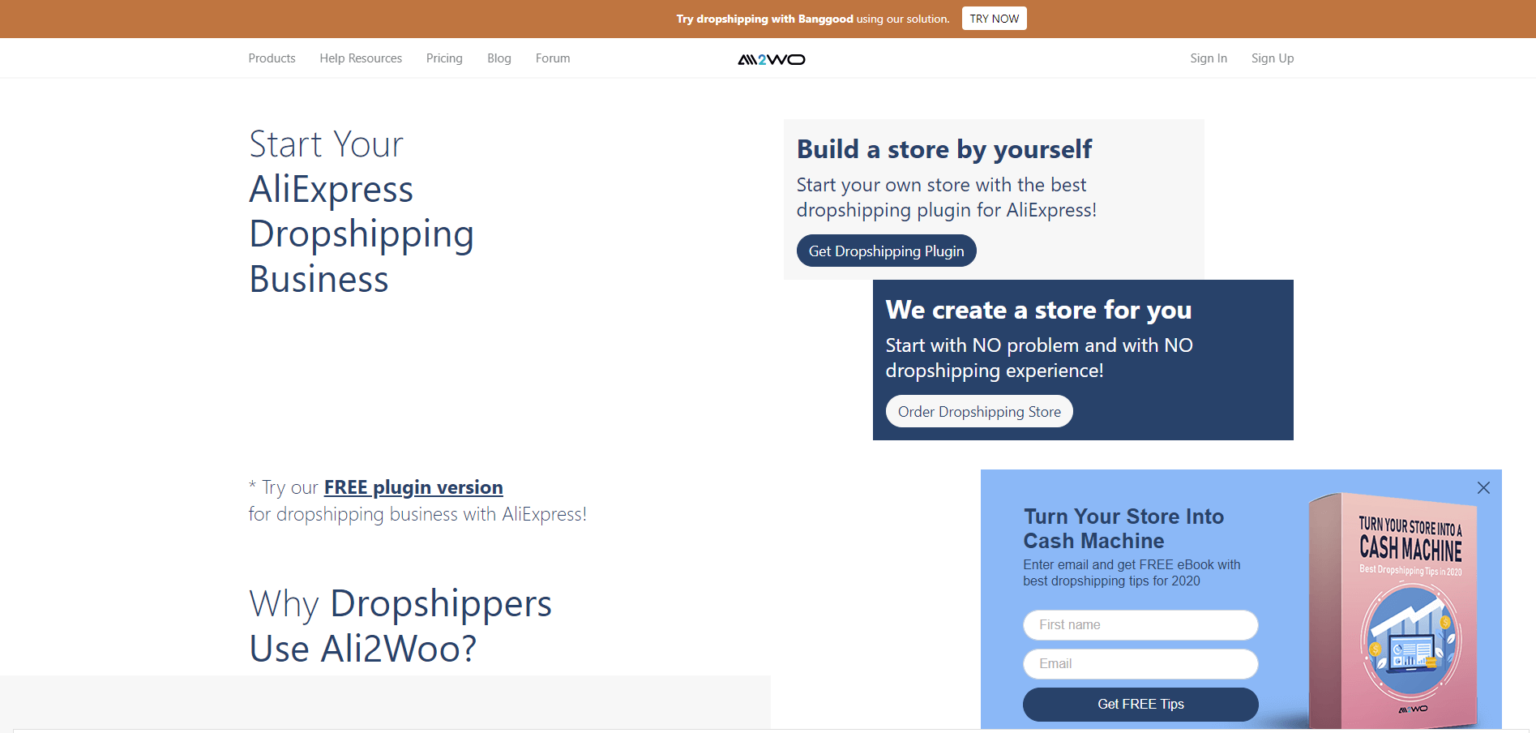Click the Order Dropshipping Store button
Viewport: 1536px width, 733px height.
tap(978, 411)
